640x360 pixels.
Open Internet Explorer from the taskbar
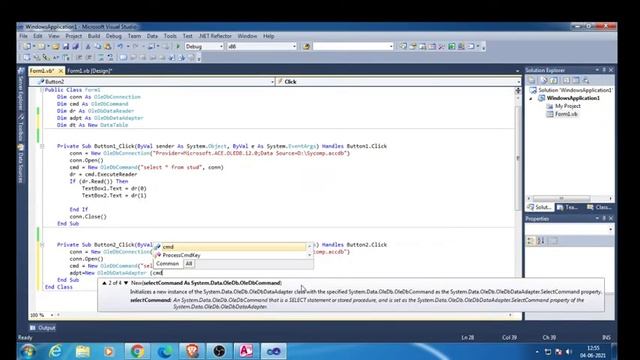coord(55,351)
